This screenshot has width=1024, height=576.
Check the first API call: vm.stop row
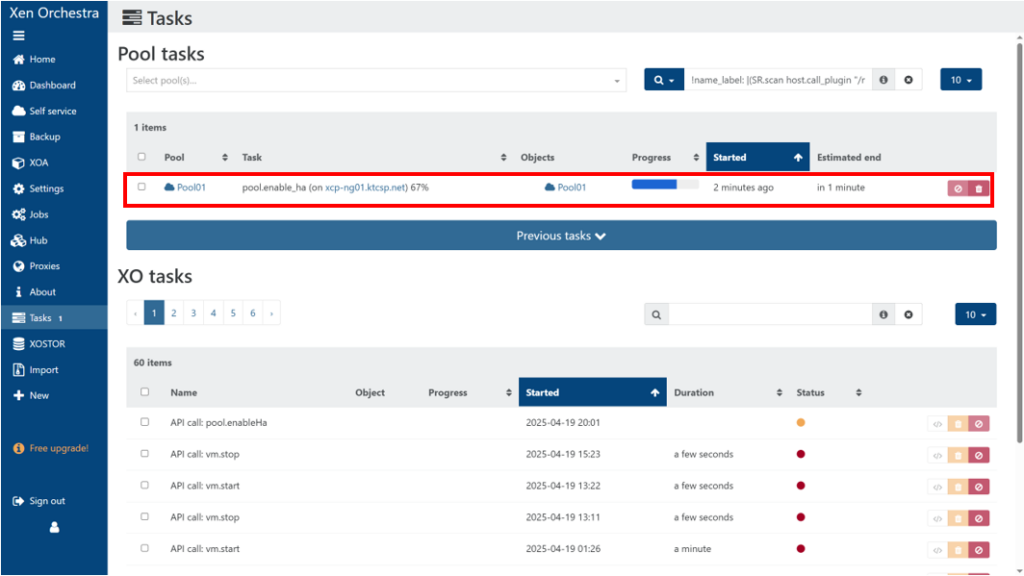tap(145, 454)
